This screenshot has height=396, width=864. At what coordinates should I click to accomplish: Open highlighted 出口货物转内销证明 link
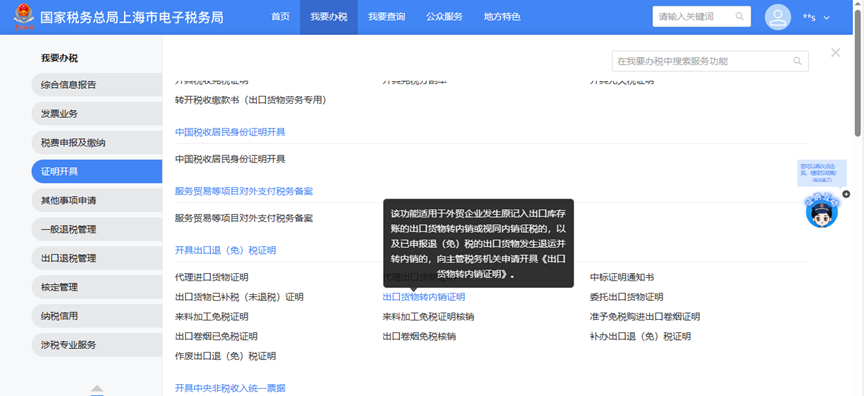coord(424,297)
